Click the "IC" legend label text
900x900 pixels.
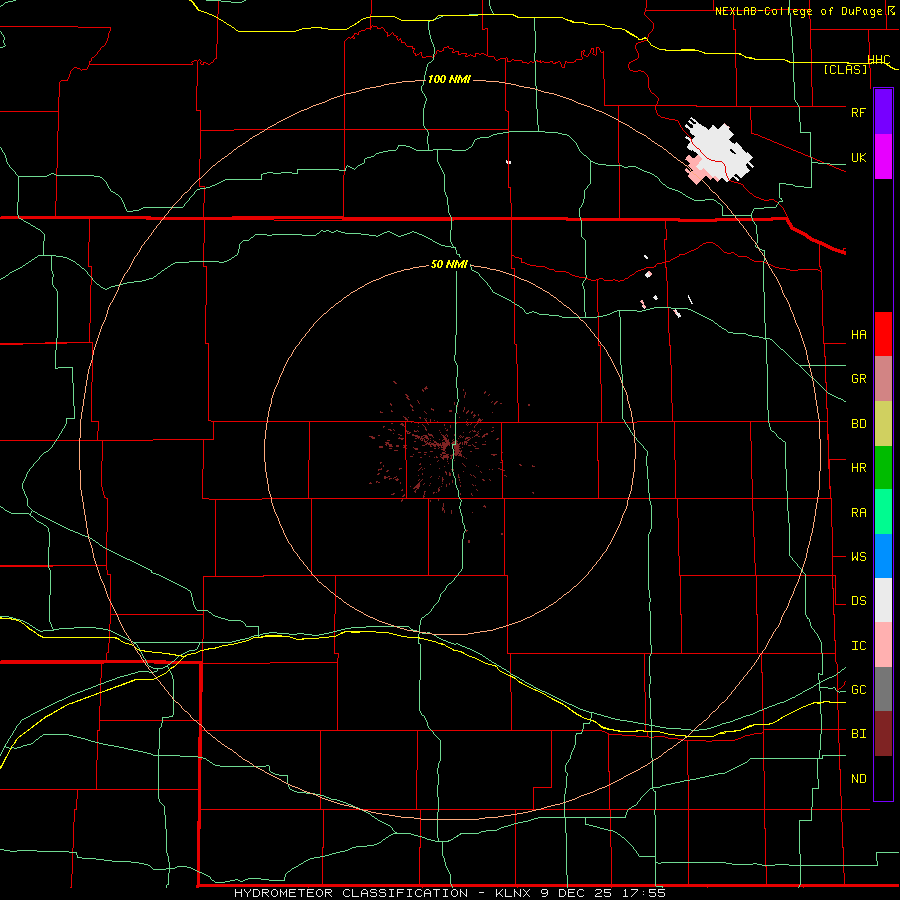pos(858,646)
